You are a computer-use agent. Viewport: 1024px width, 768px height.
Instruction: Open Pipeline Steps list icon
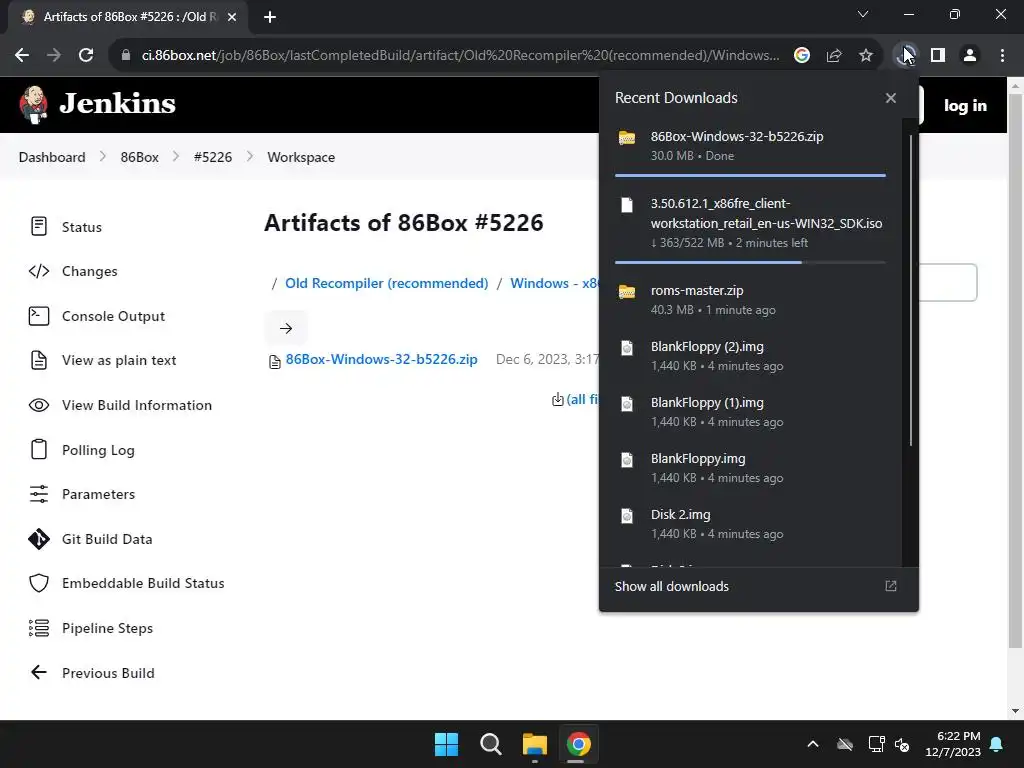(39, 628)
